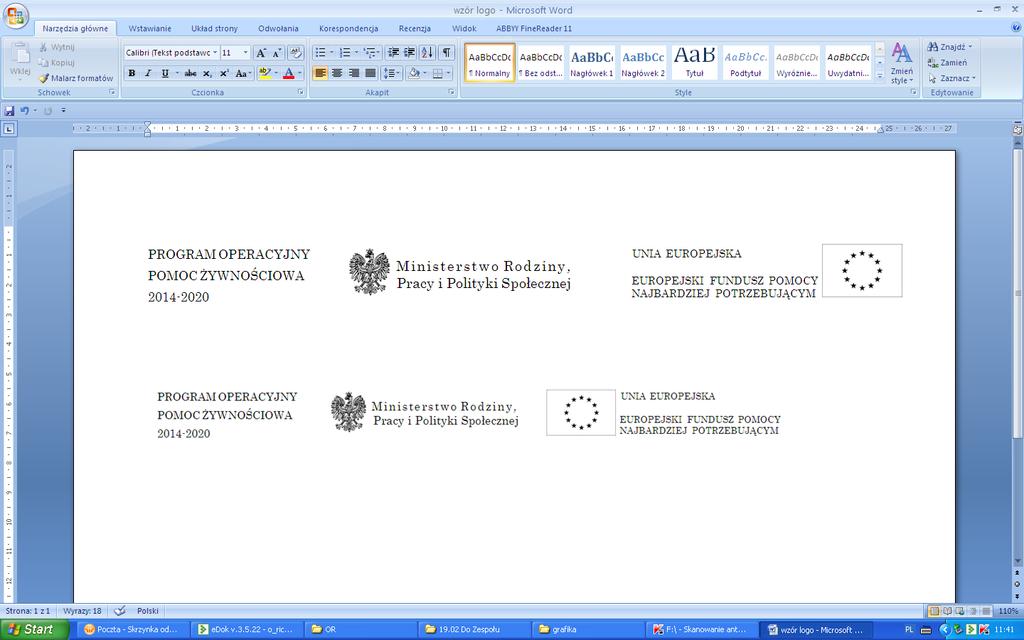Apply the Bez odst... style
This screenshot has height=640, width=1024.
click(x=541, y=63)
